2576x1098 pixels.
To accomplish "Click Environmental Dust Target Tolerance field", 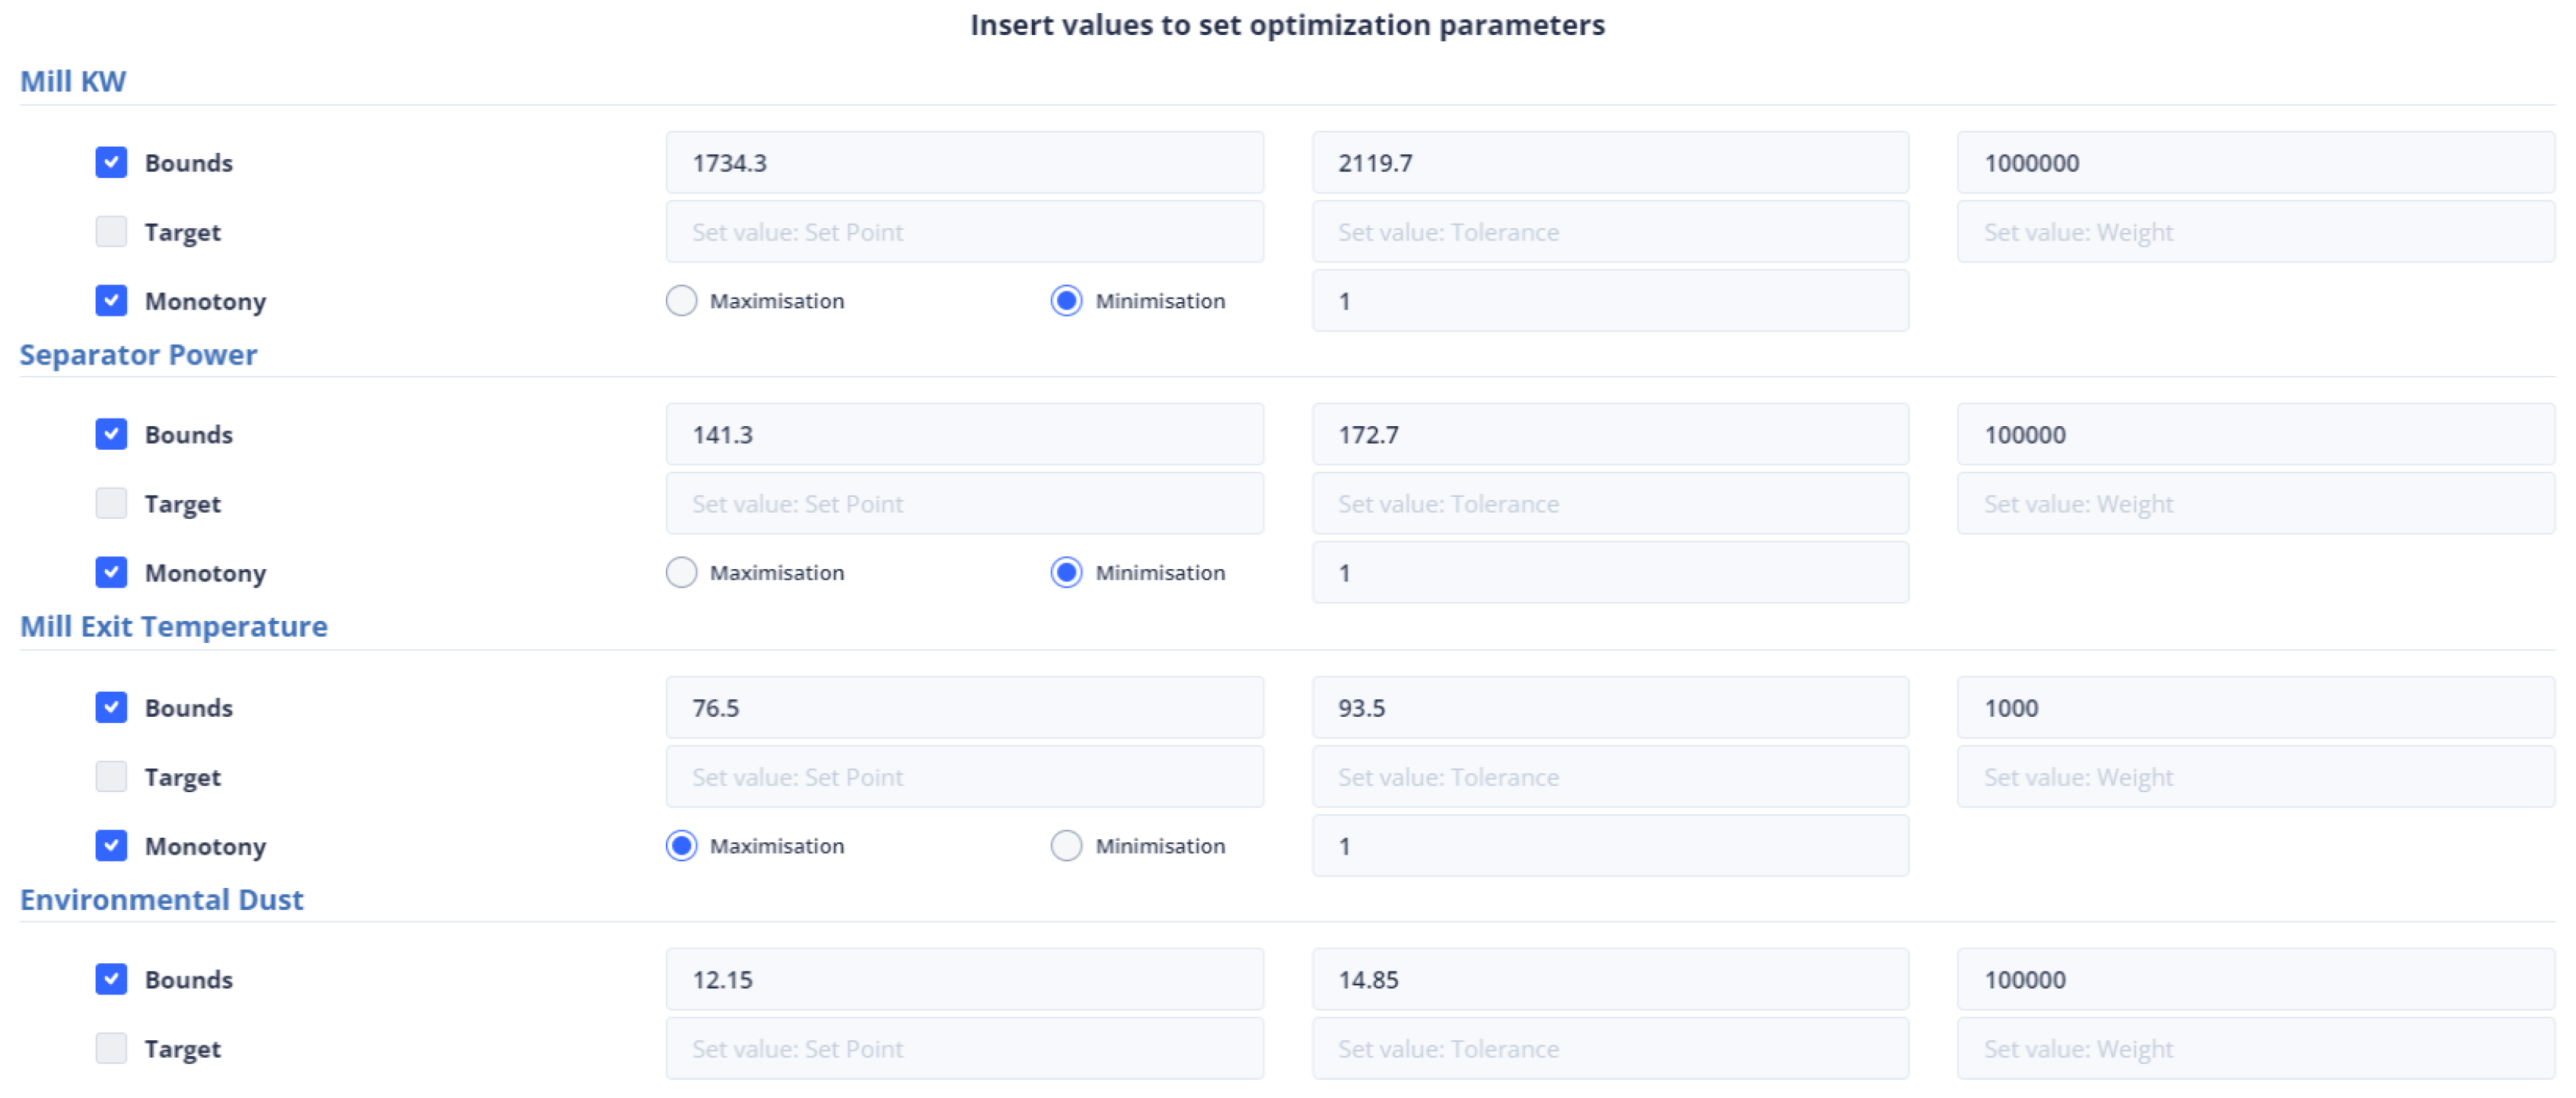I will point(1609,1048).
